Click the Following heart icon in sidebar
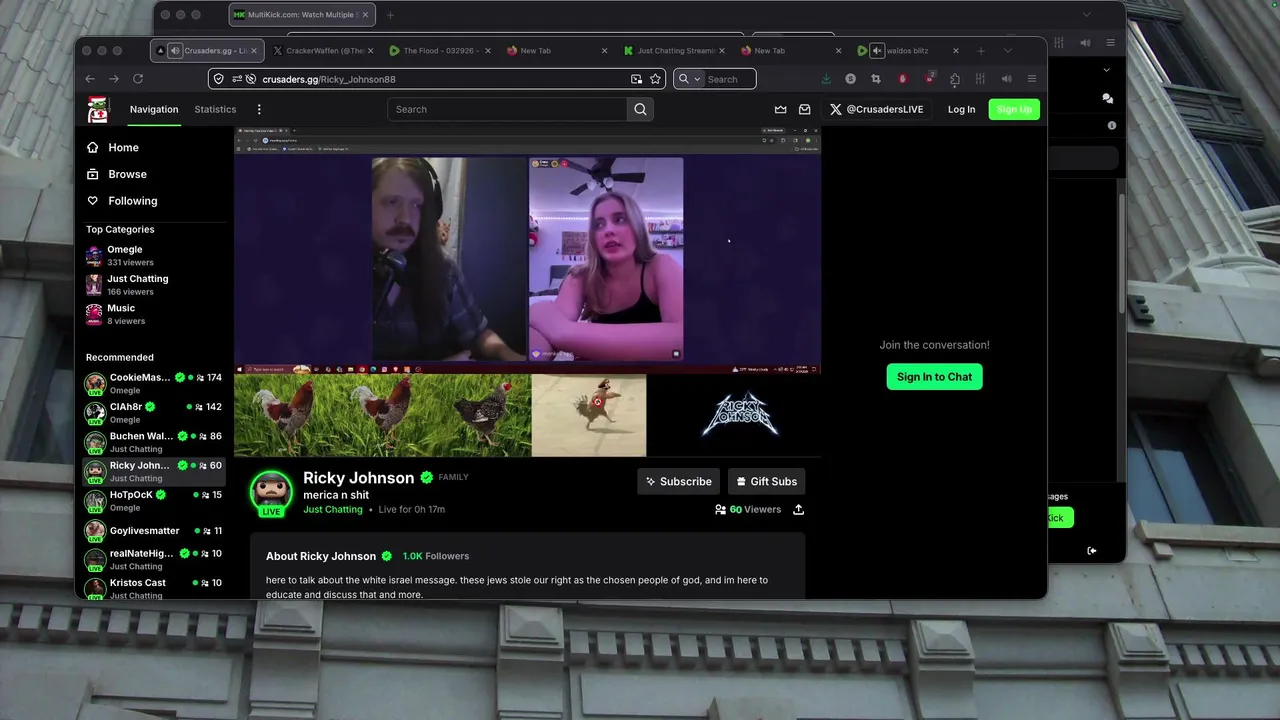 93,201
